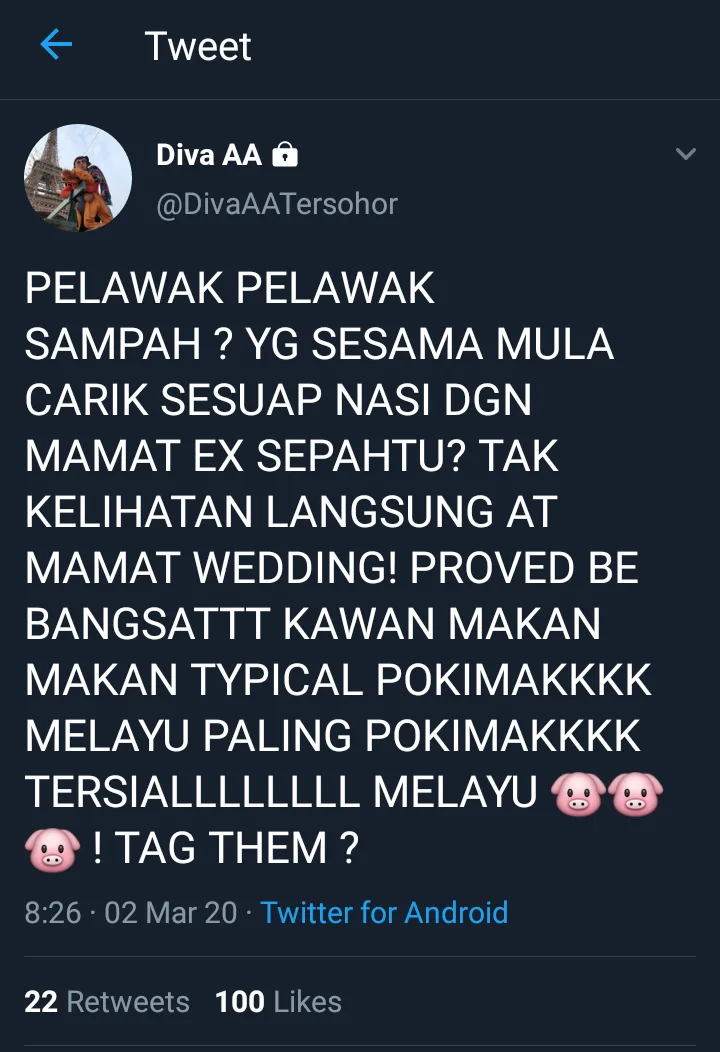
Task: Go back with the blue arrow
Action: [56, 46]
